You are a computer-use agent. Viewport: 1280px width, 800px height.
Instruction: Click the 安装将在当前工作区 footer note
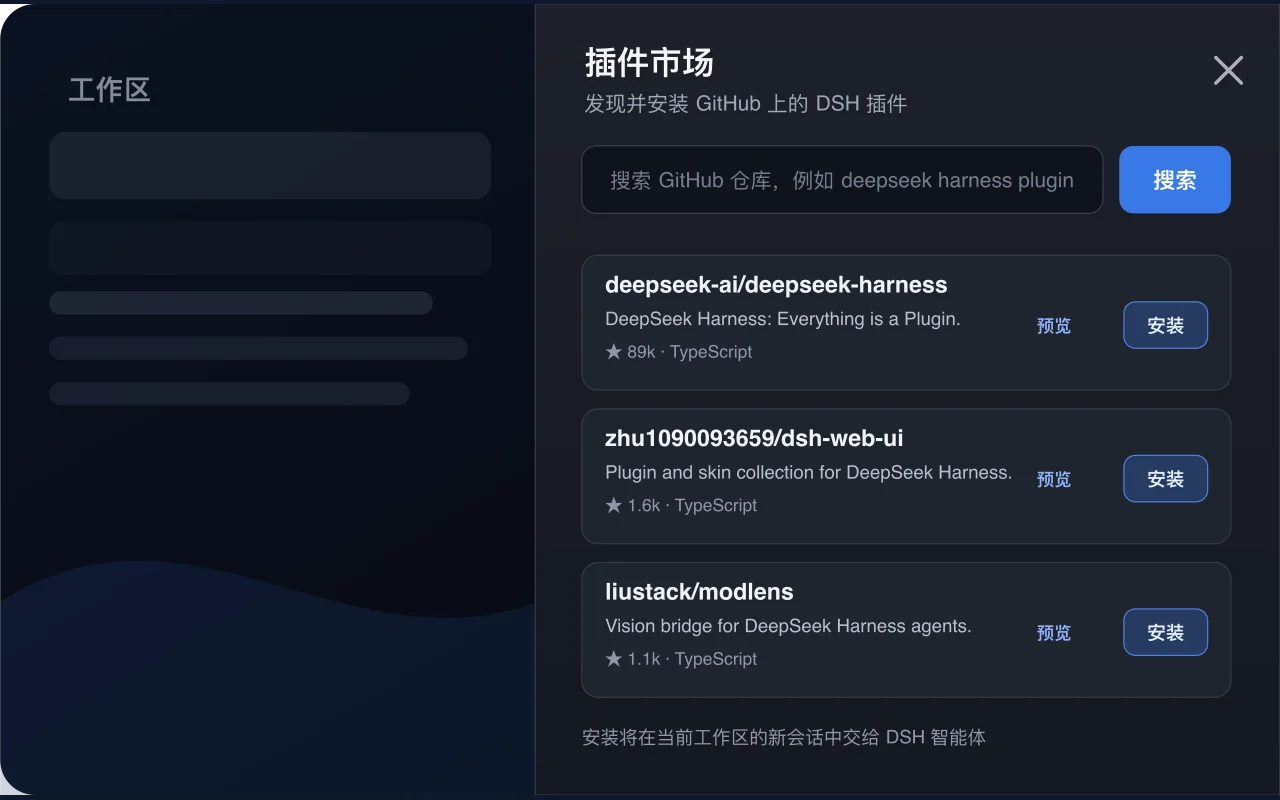(784, 738)
